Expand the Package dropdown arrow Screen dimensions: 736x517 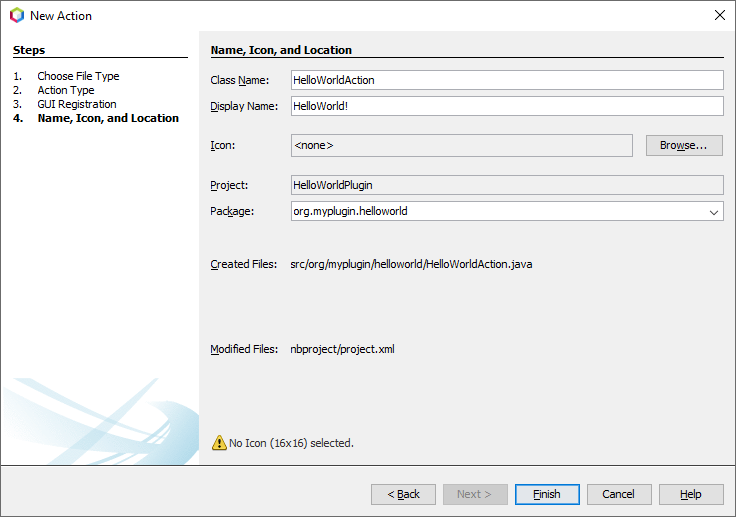(714, 212)
